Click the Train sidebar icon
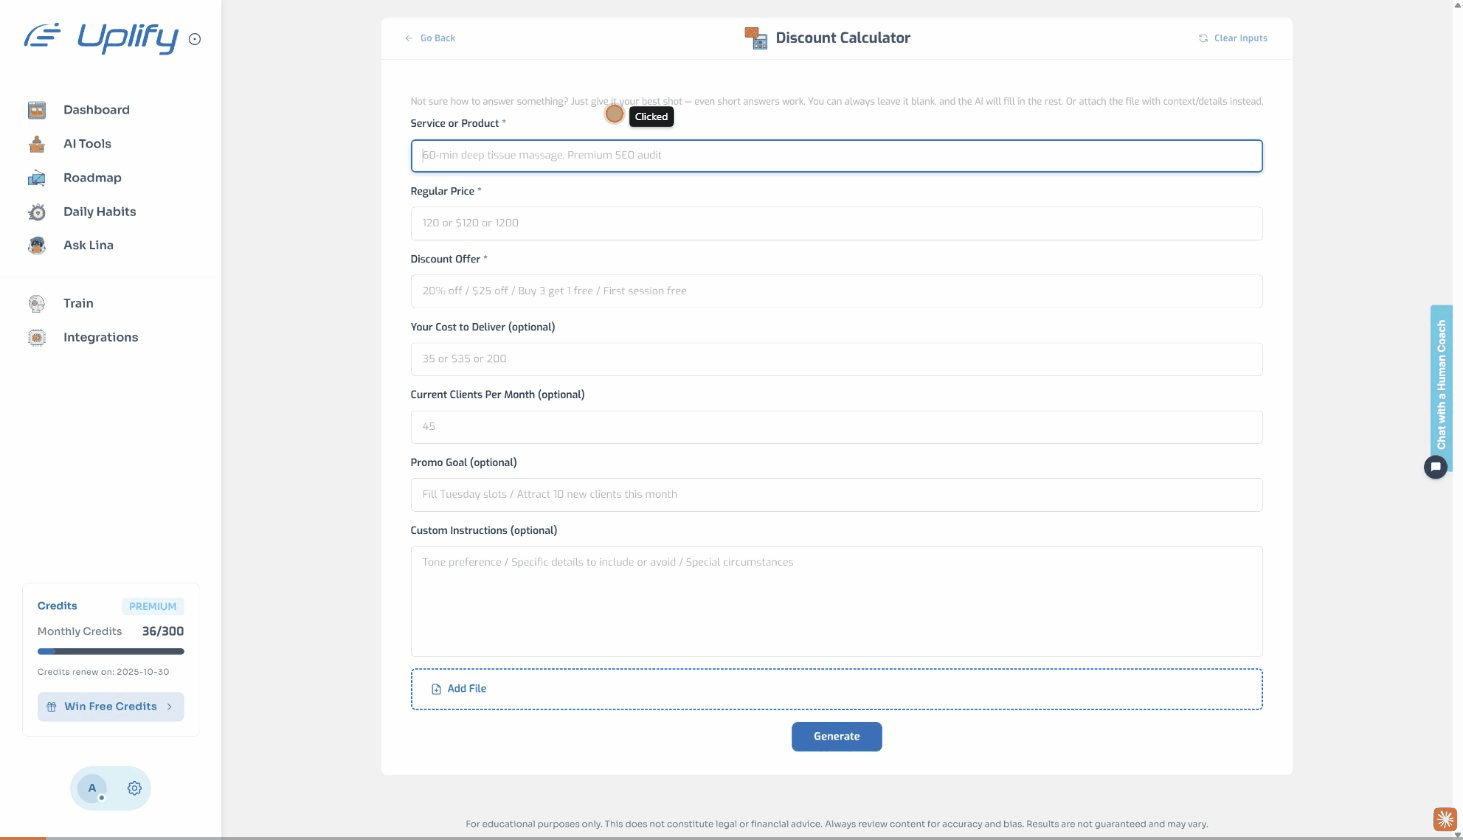Viewport: 1463px width, 840px height. 37,304
